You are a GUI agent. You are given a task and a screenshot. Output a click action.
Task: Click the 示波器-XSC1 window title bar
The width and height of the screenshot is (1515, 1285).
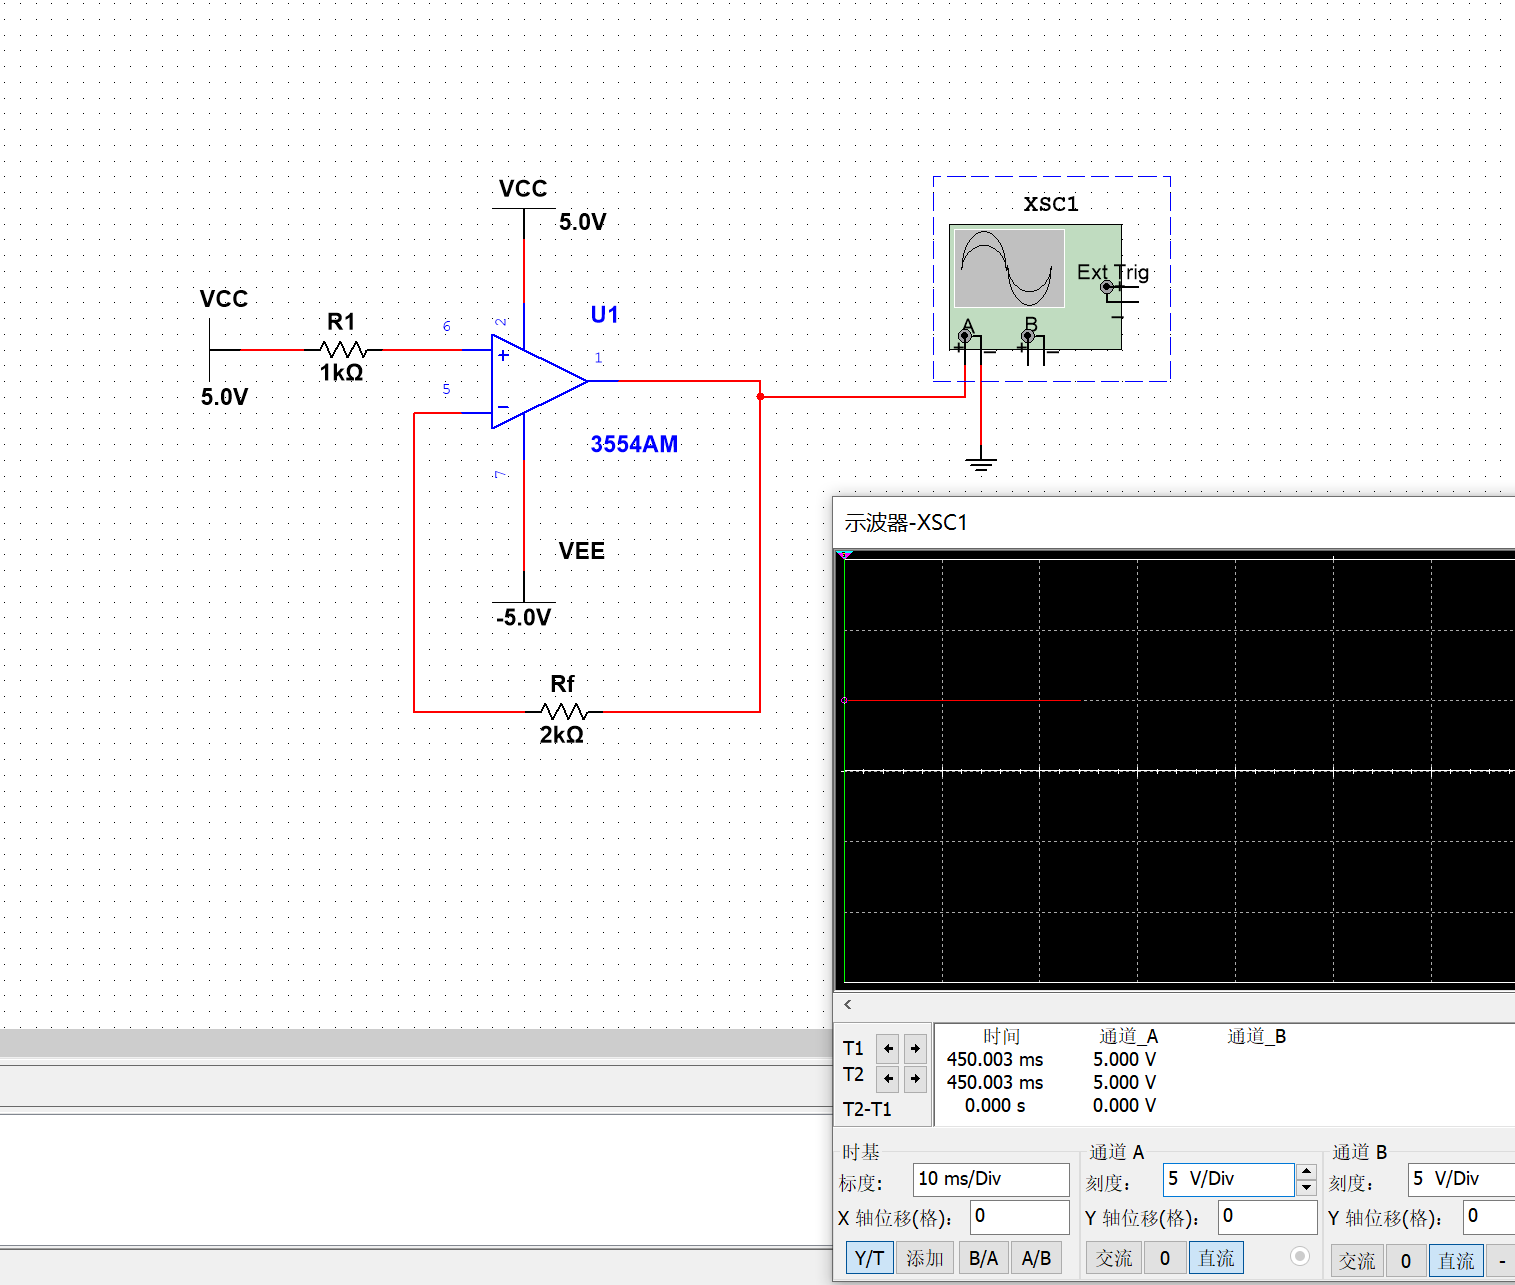(x=1174, y=522)
